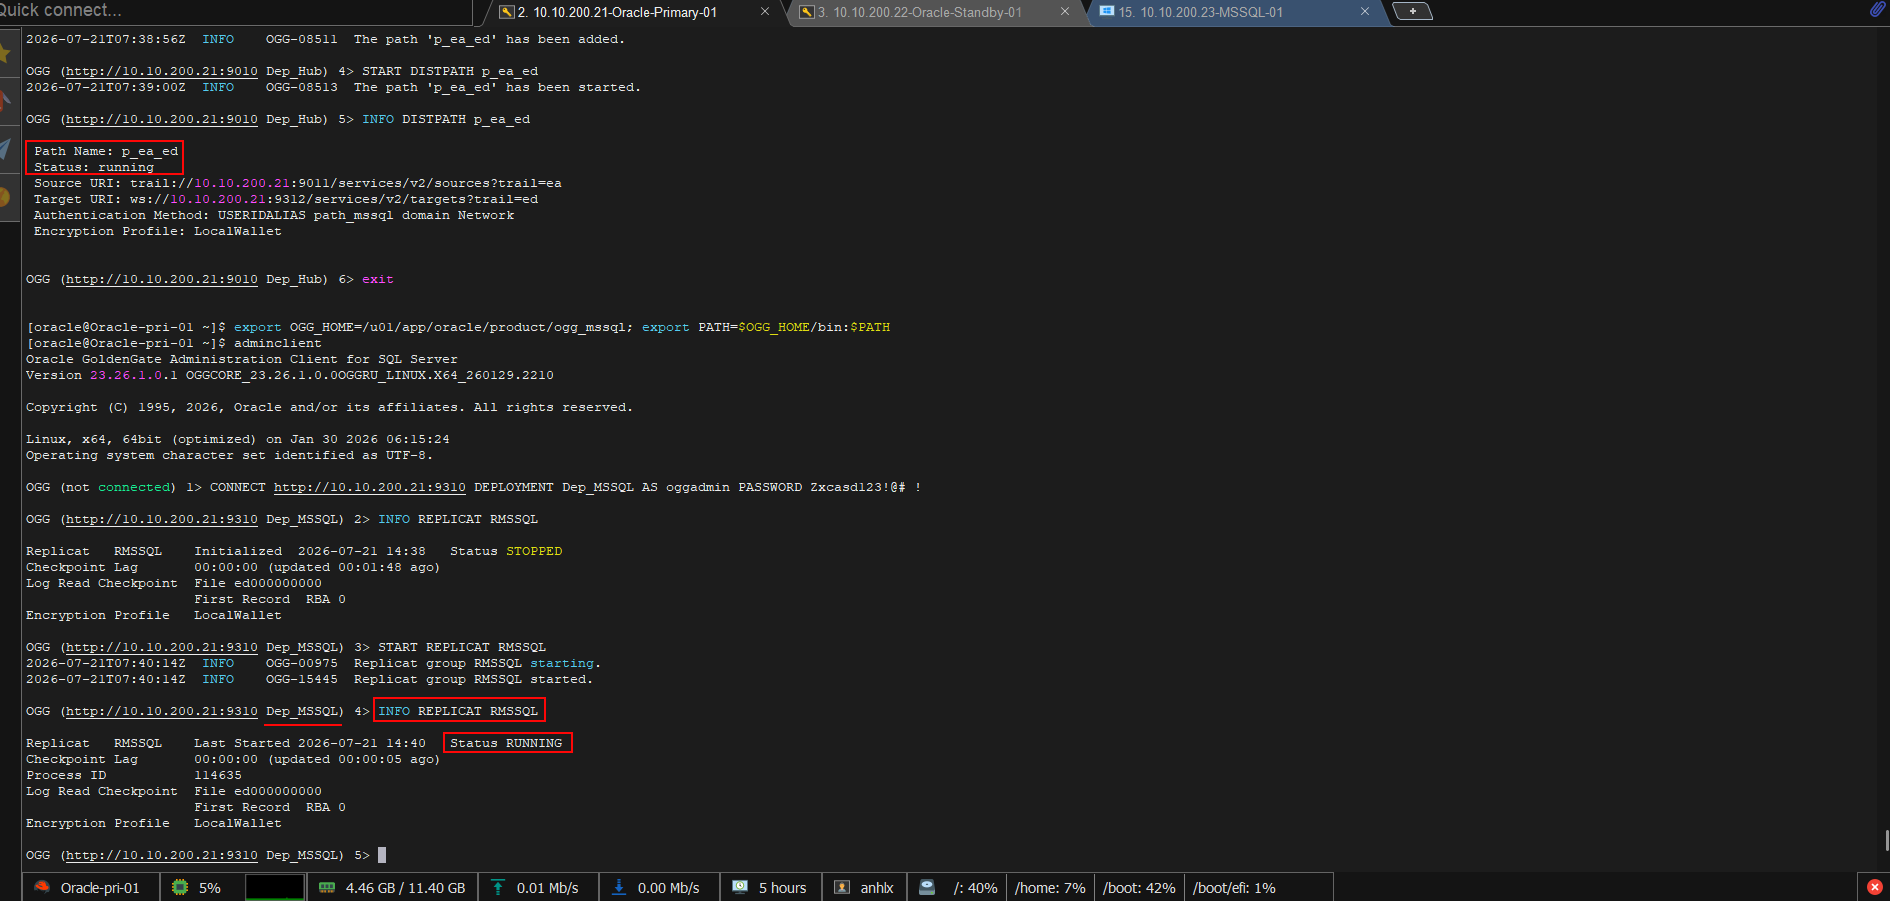Open the 9010 link on START DISTPATH line
The height and width of the screenshot is (901, 1890).
[162, 71]
